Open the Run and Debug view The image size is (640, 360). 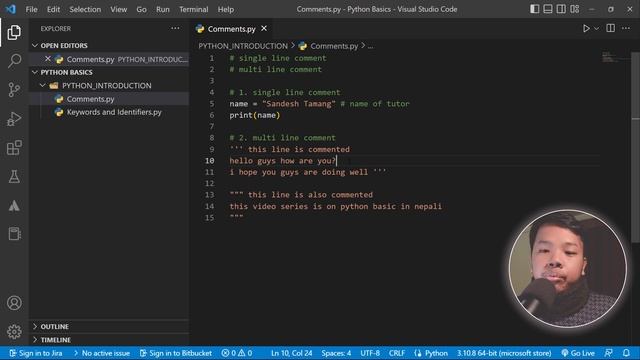coord(14,119)
